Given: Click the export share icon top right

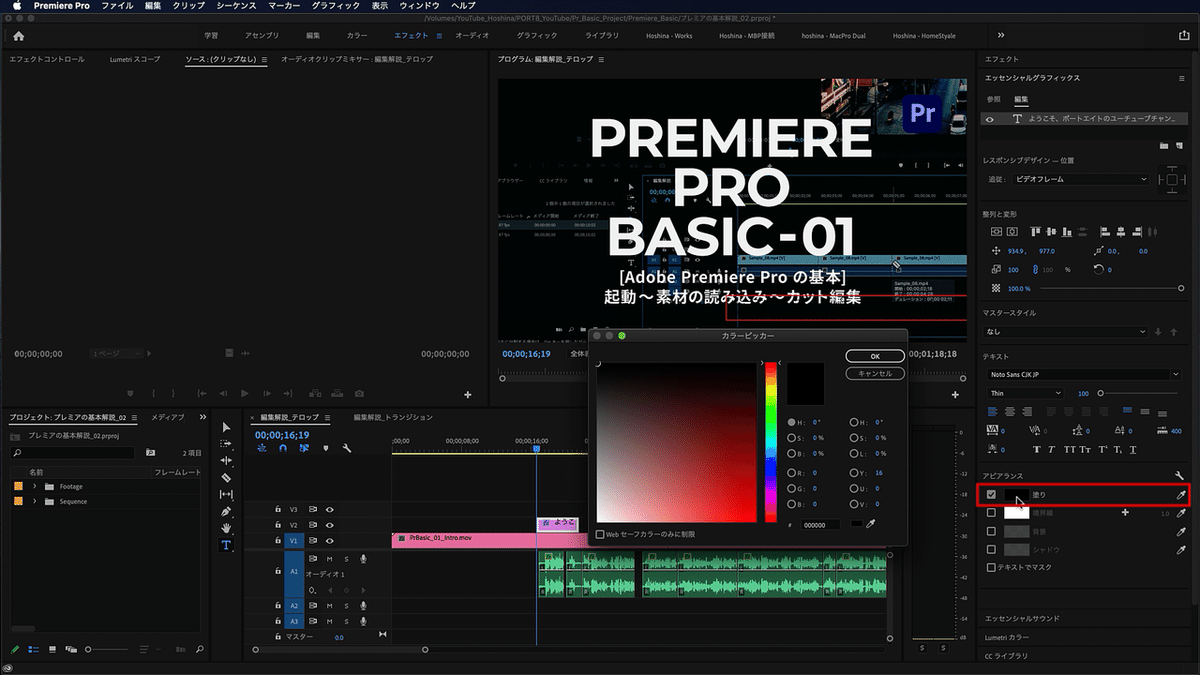Looking at the screenshot, I should coord(1184,35).
